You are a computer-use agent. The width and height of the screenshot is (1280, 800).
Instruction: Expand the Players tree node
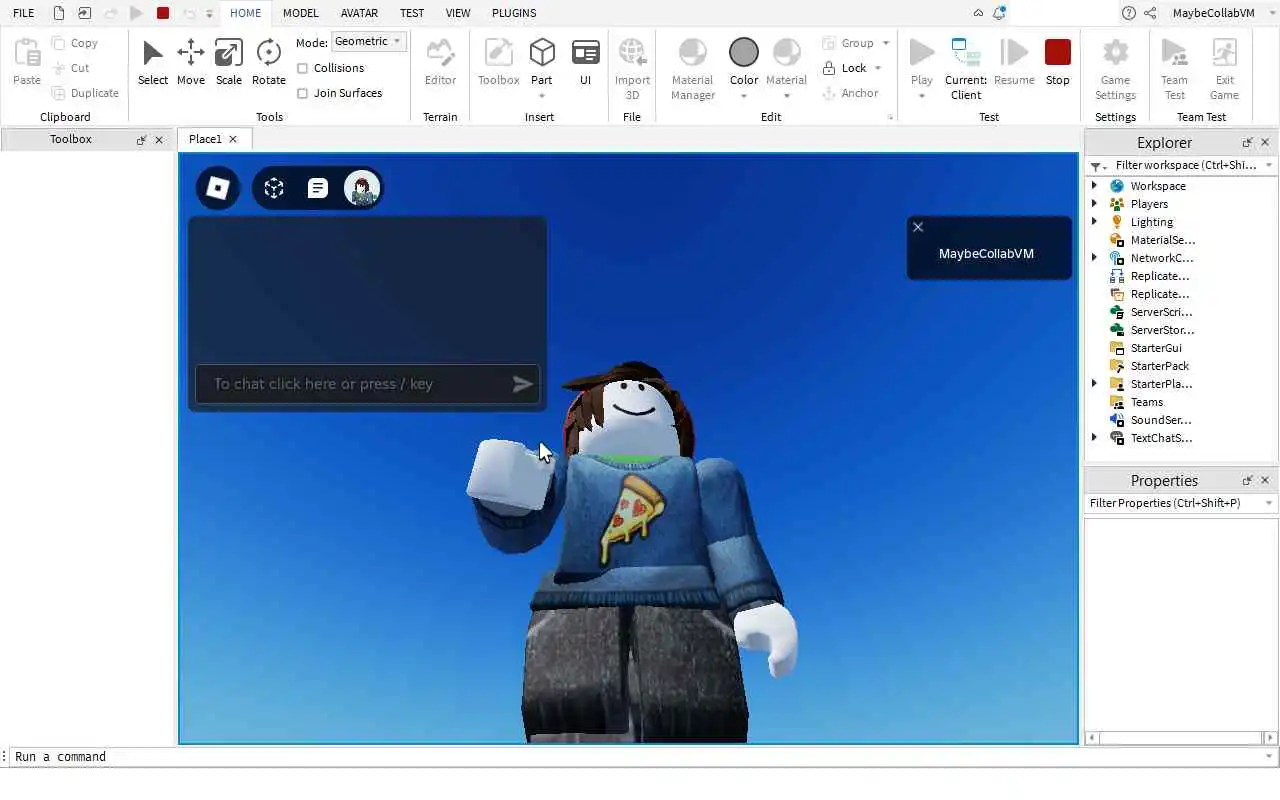point(1094,204)
